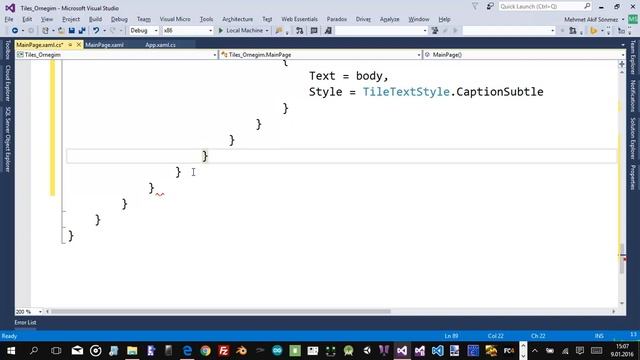The height and width of the screenshot is (360, 640).
Task: Open the Cloud Explorer side panel
Action: 7,83
